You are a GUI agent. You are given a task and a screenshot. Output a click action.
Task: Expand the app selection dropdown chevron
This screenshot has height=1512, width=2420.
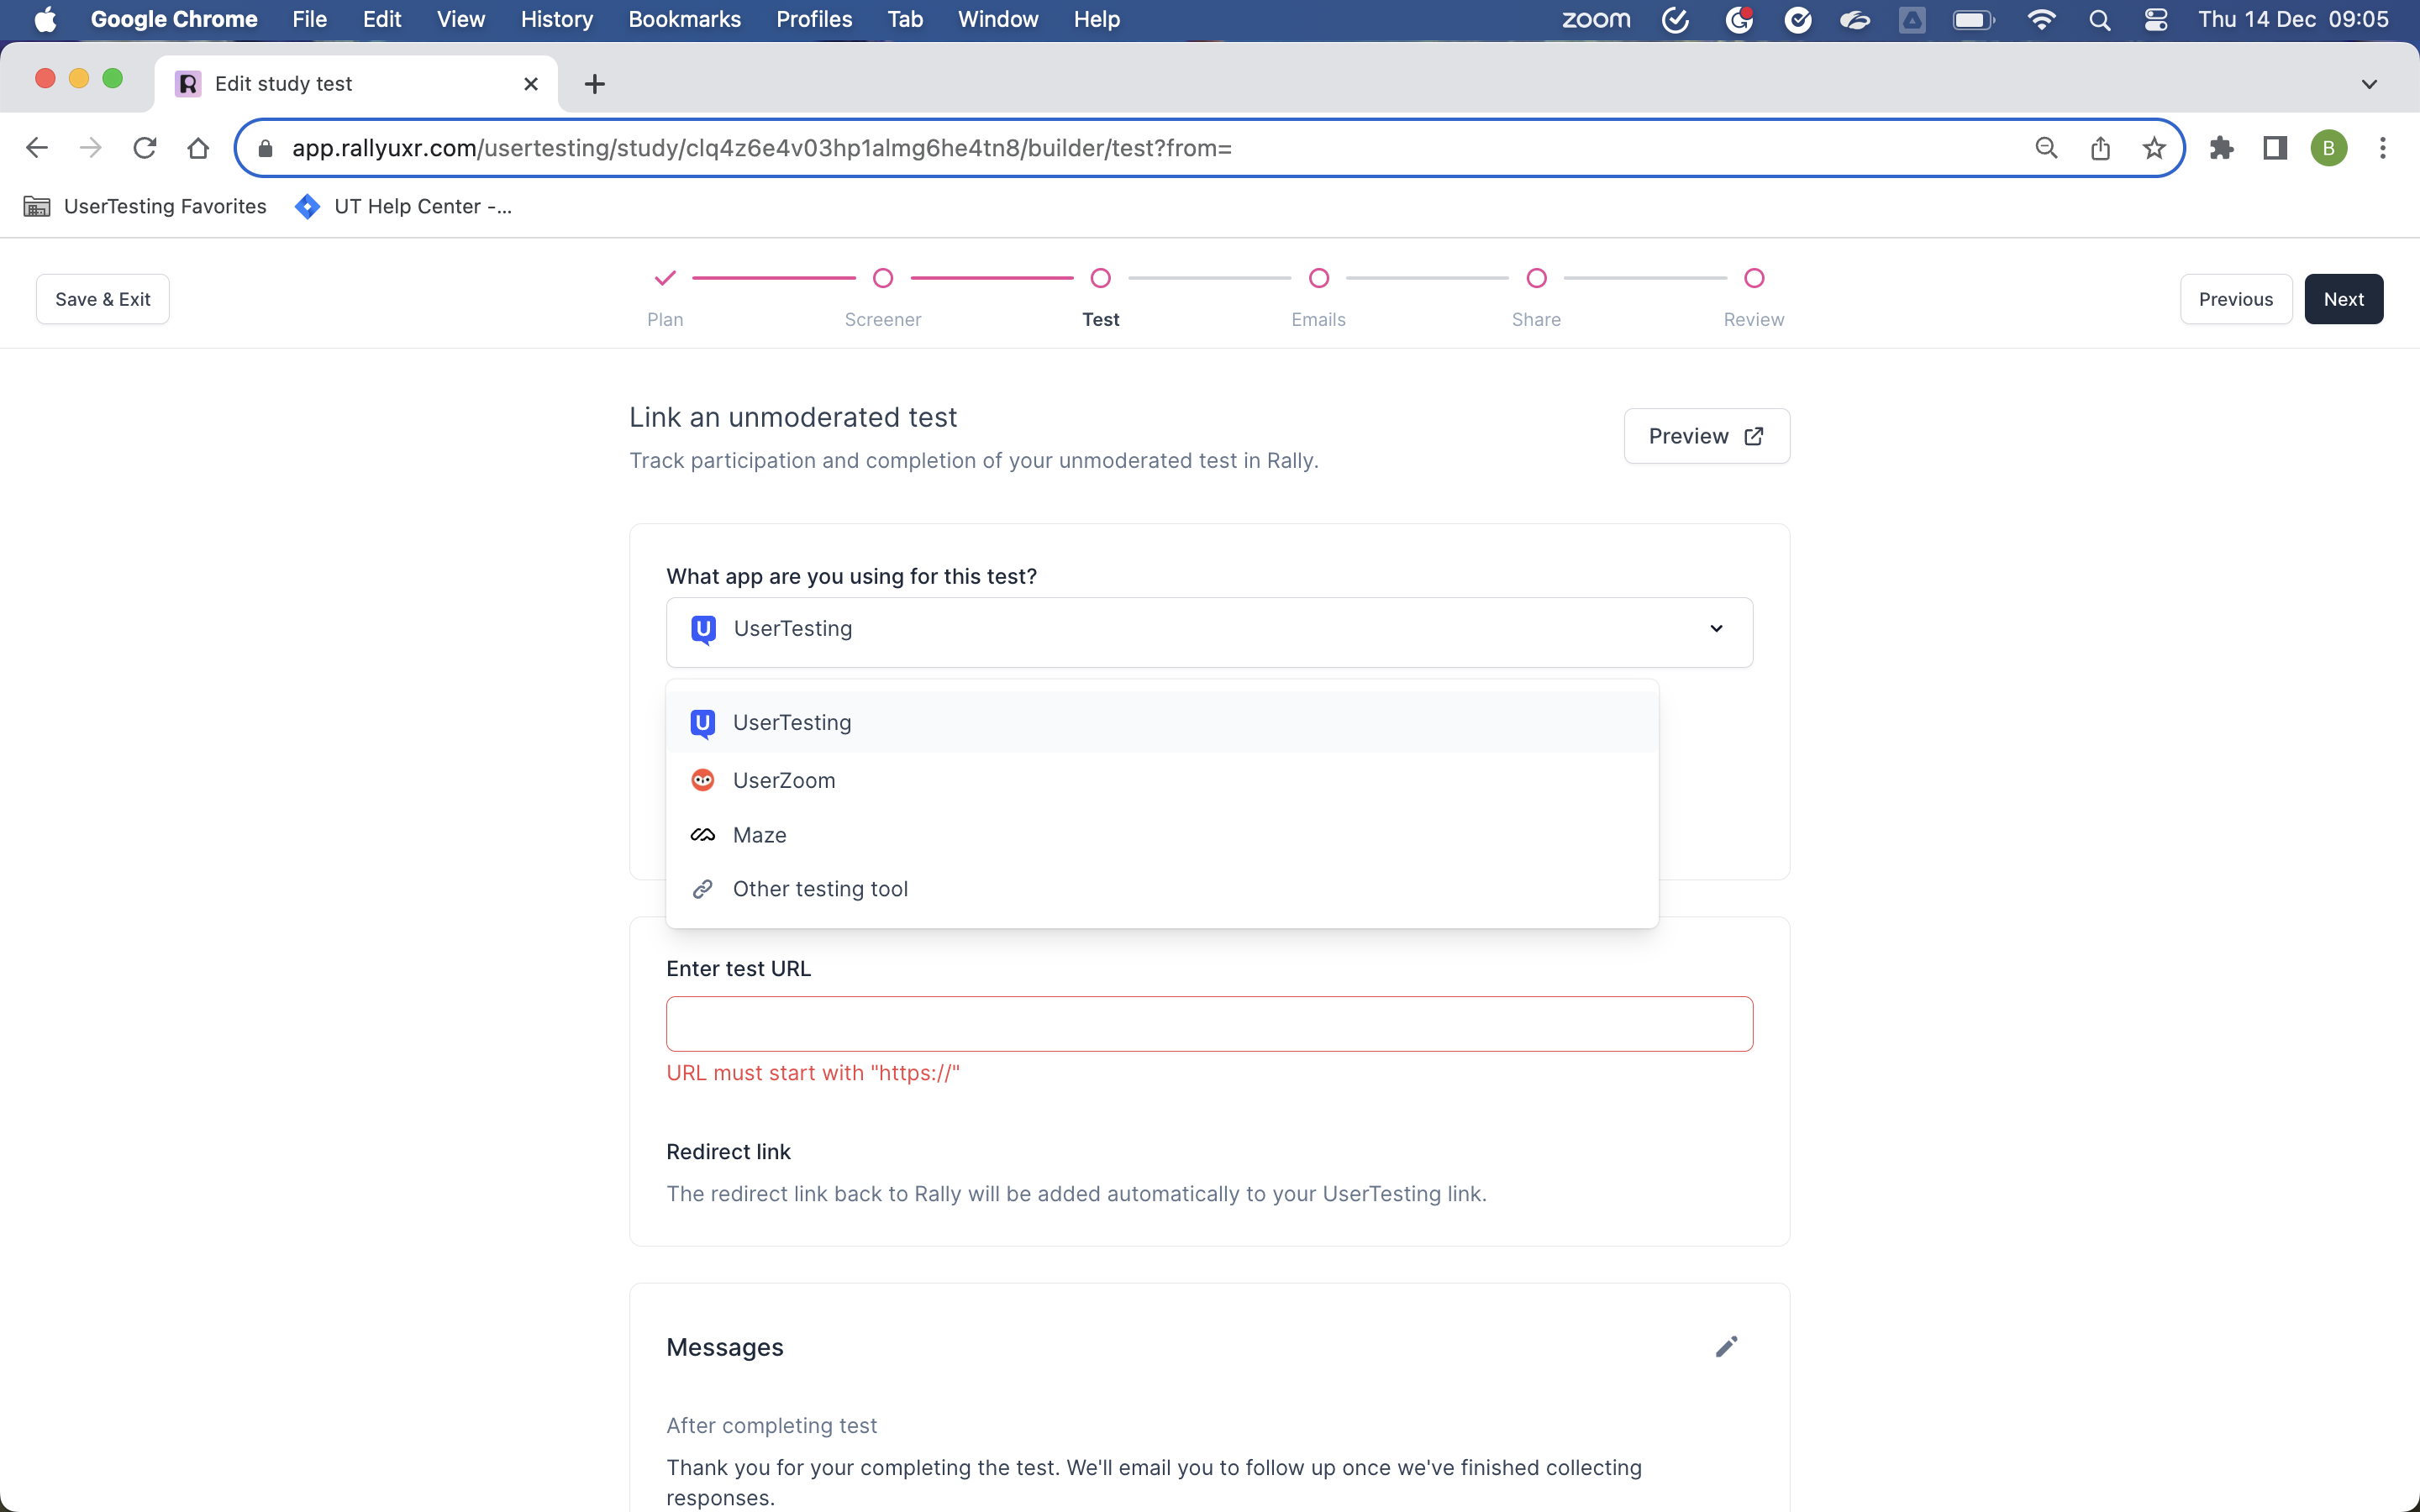click(1716, 629)
